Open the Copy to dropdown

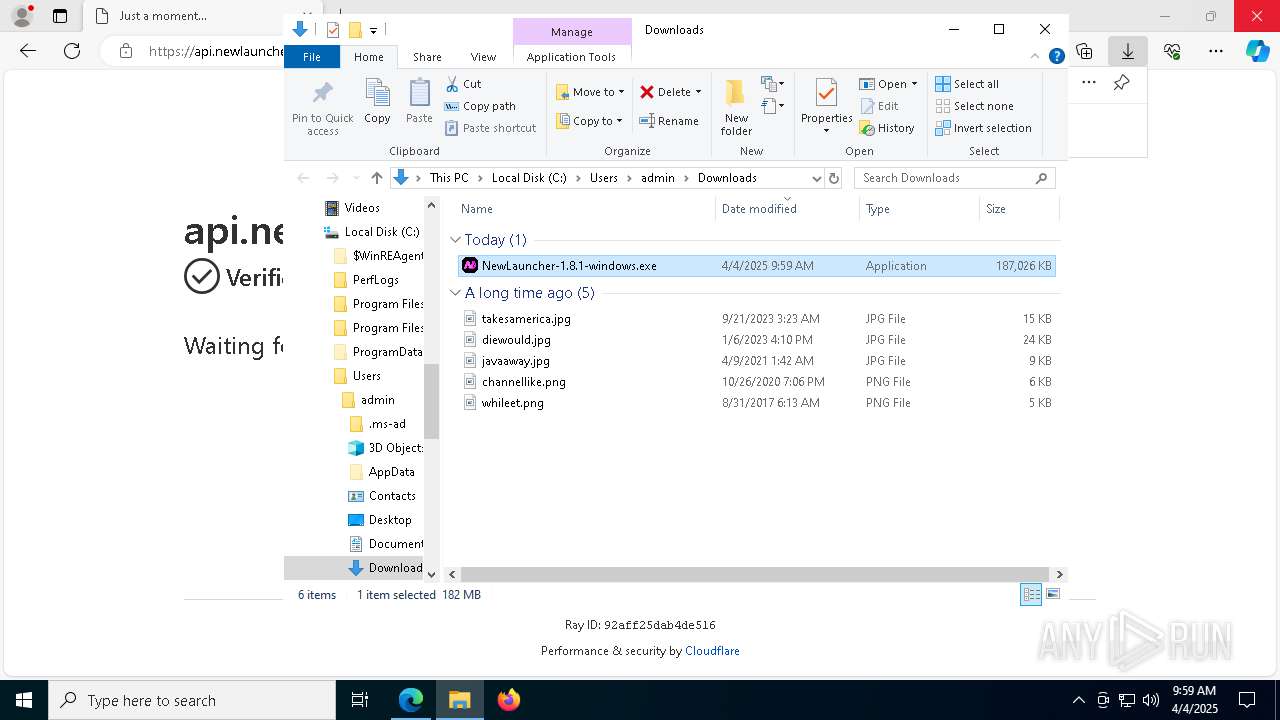[589, 121]
